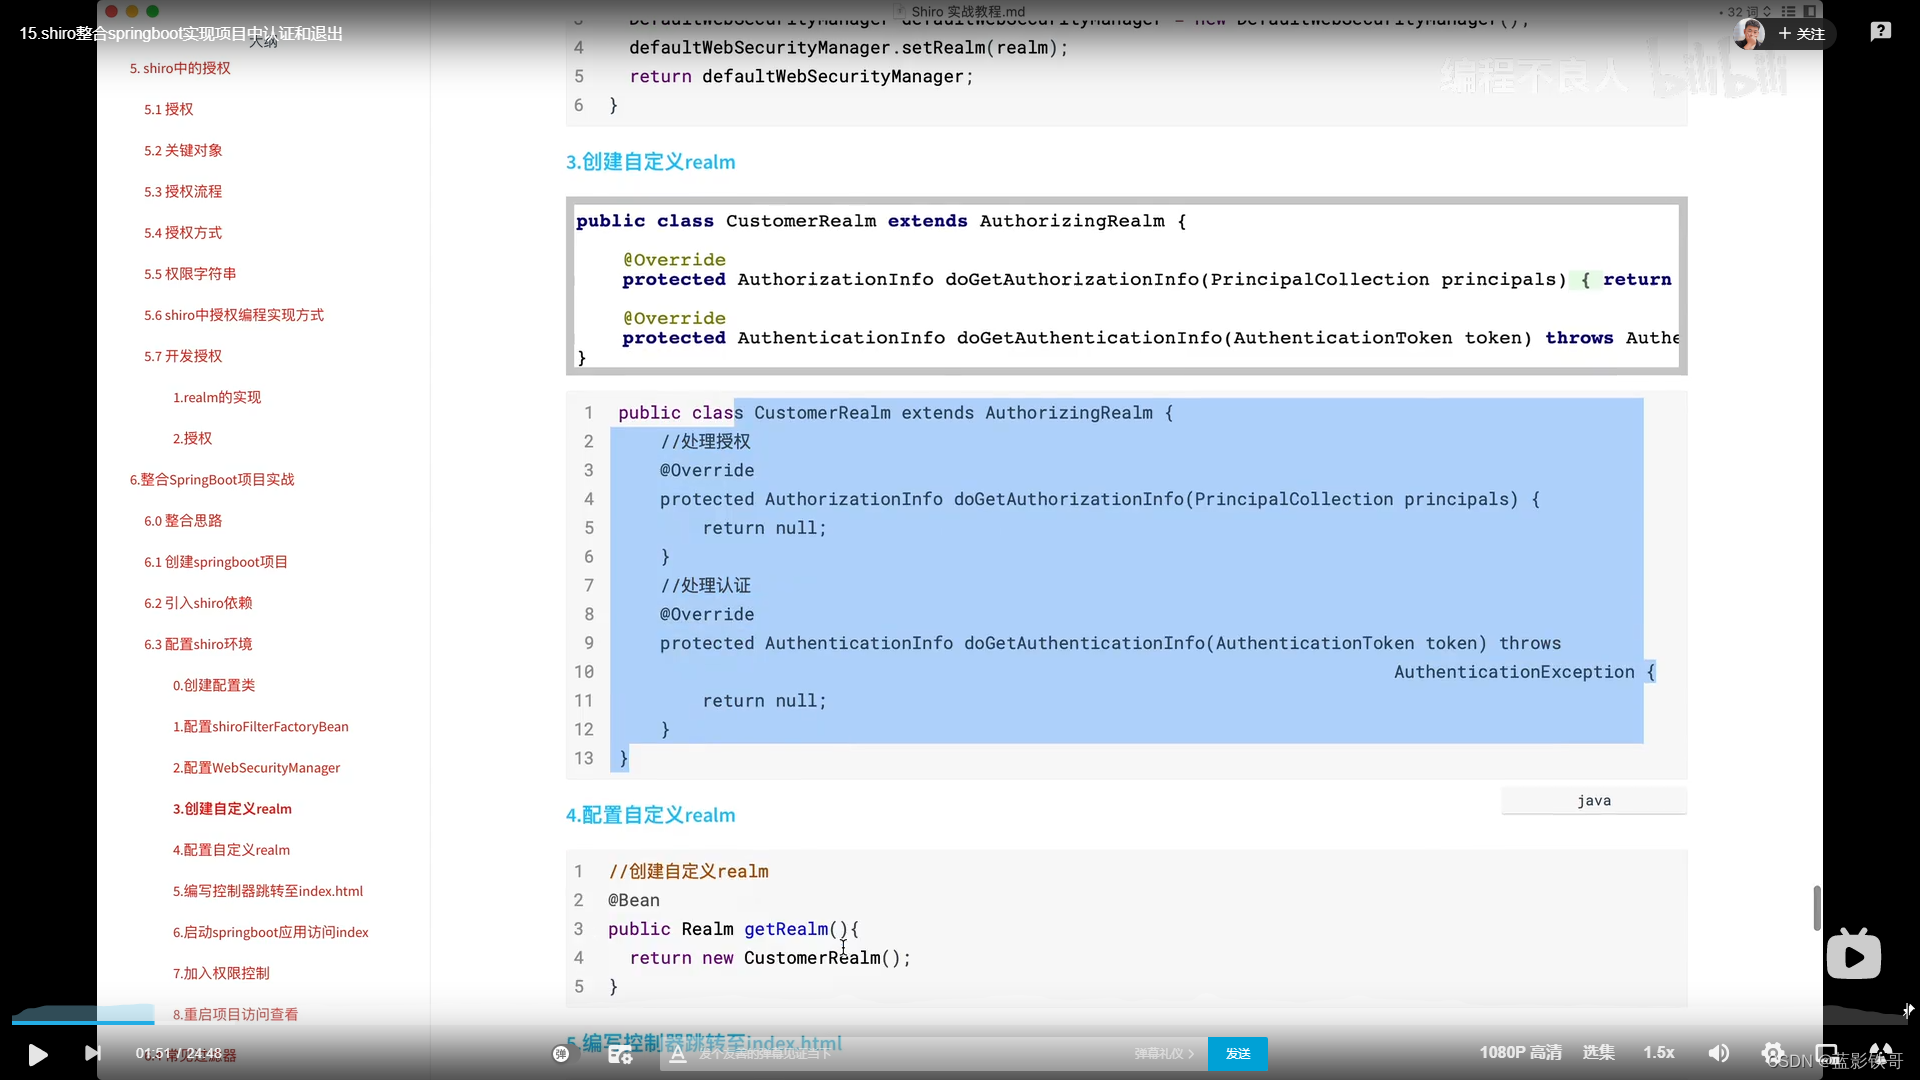The width and height of the screenshot is (1920, 1080).
Task: Play the video with the play button
Action: (x=38, y=1054)
